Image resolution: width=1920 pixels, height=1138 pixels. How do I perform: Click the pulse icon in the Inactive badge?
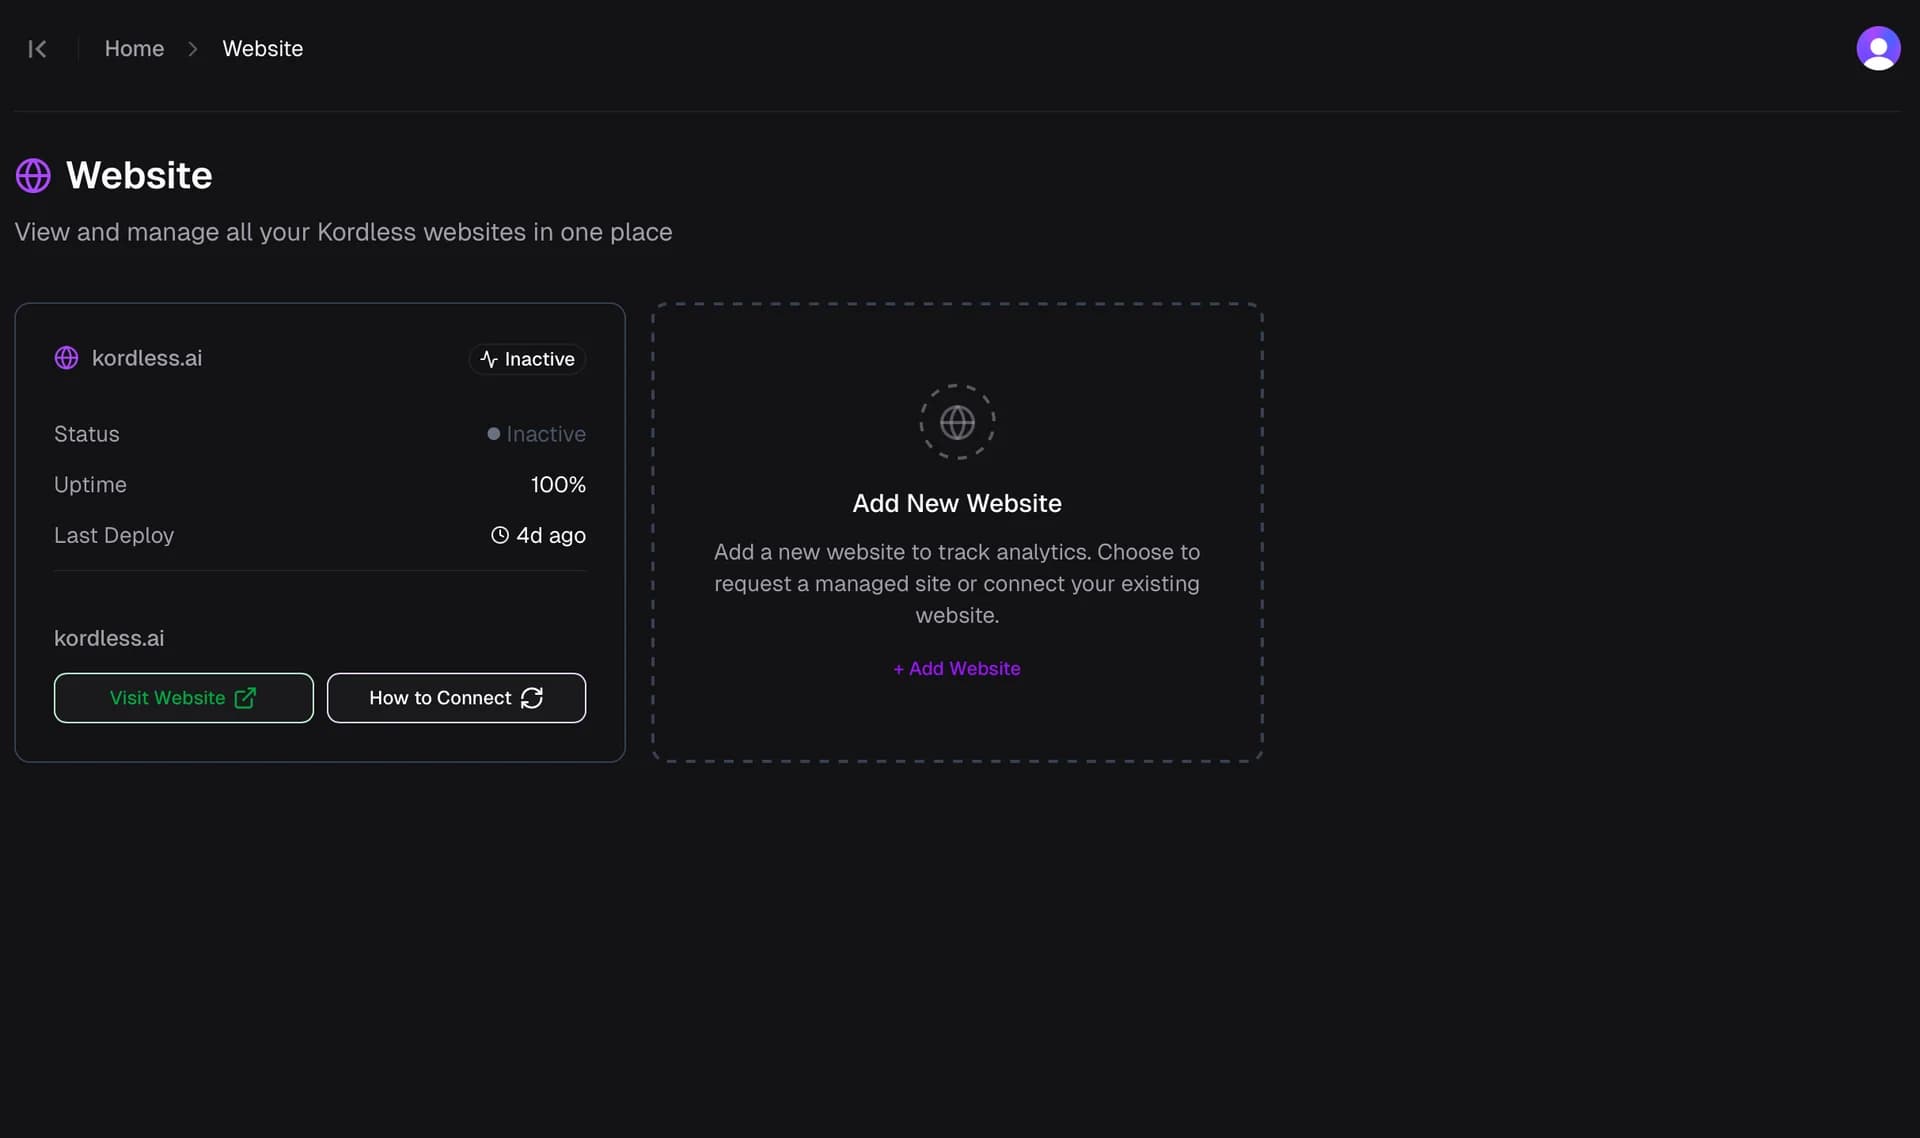pyautogui.click(x=486, y=359)
